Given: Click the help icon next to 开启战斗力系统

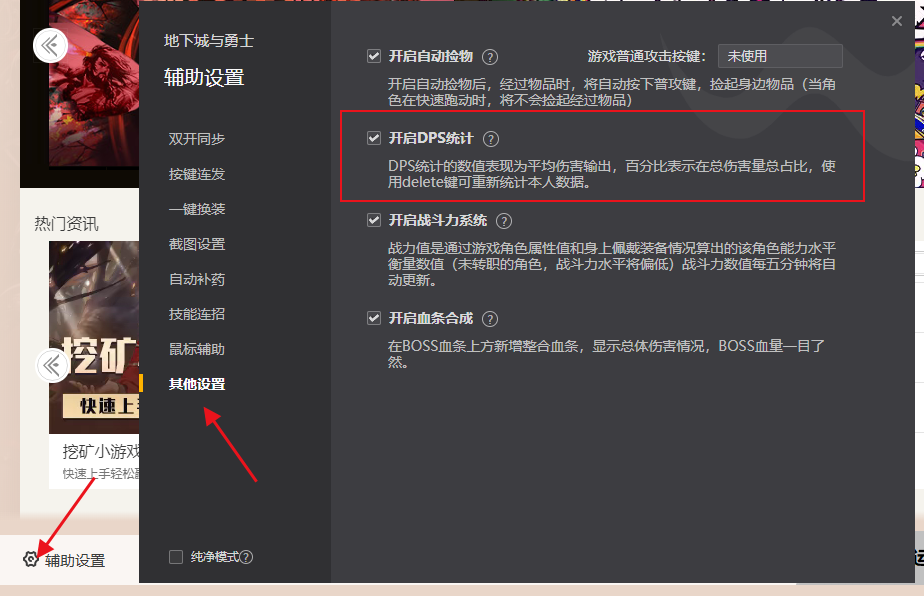Looking at the screenshot, I should 504,220.
